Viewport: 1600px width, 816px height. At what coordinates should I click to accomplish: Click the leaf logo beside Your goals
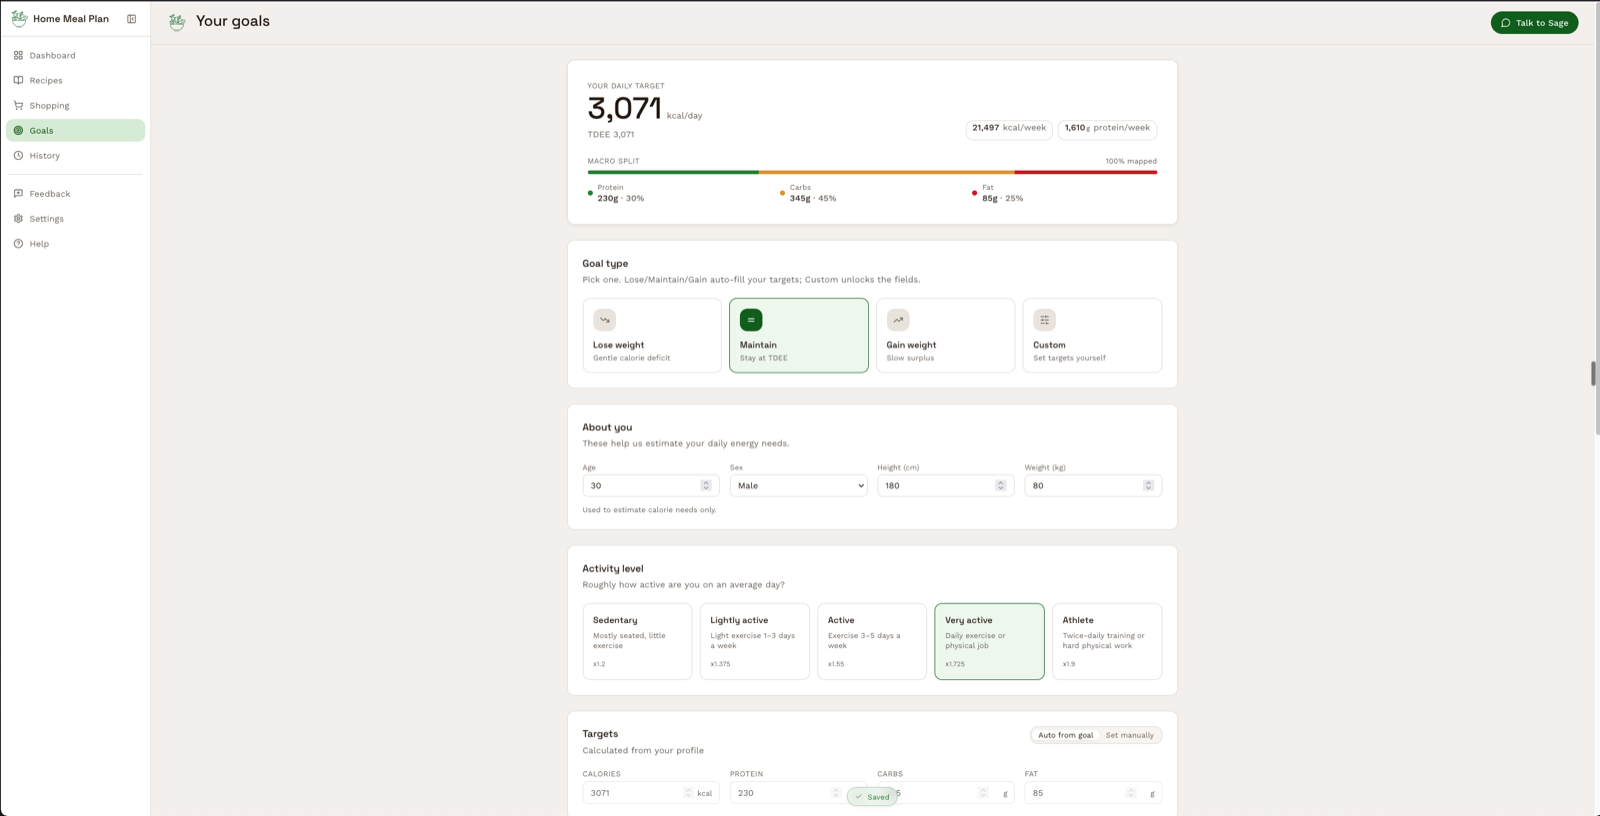tap(177, 22)
